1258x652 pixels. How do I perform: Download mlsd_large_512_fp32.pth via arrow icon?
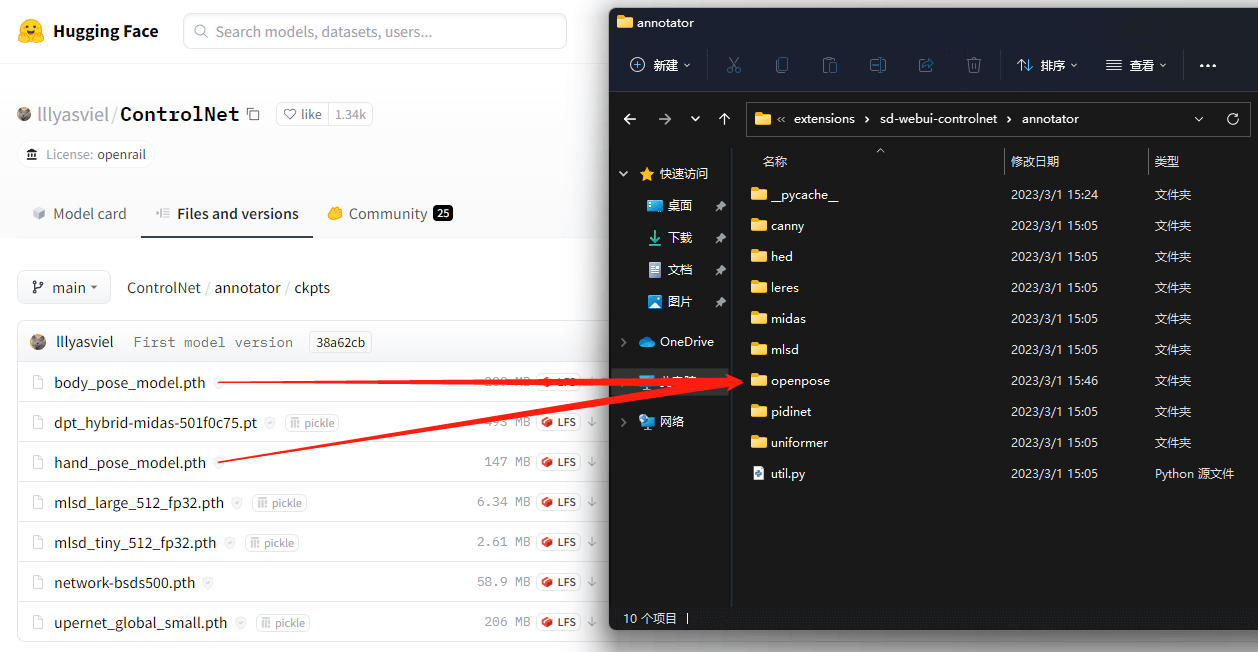coord(592,502)
